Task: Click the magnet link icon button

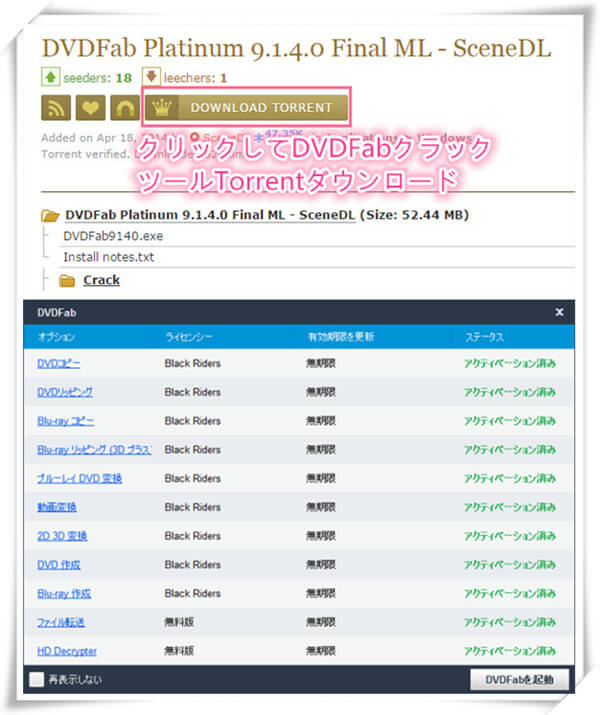Action: coord(125,108)
